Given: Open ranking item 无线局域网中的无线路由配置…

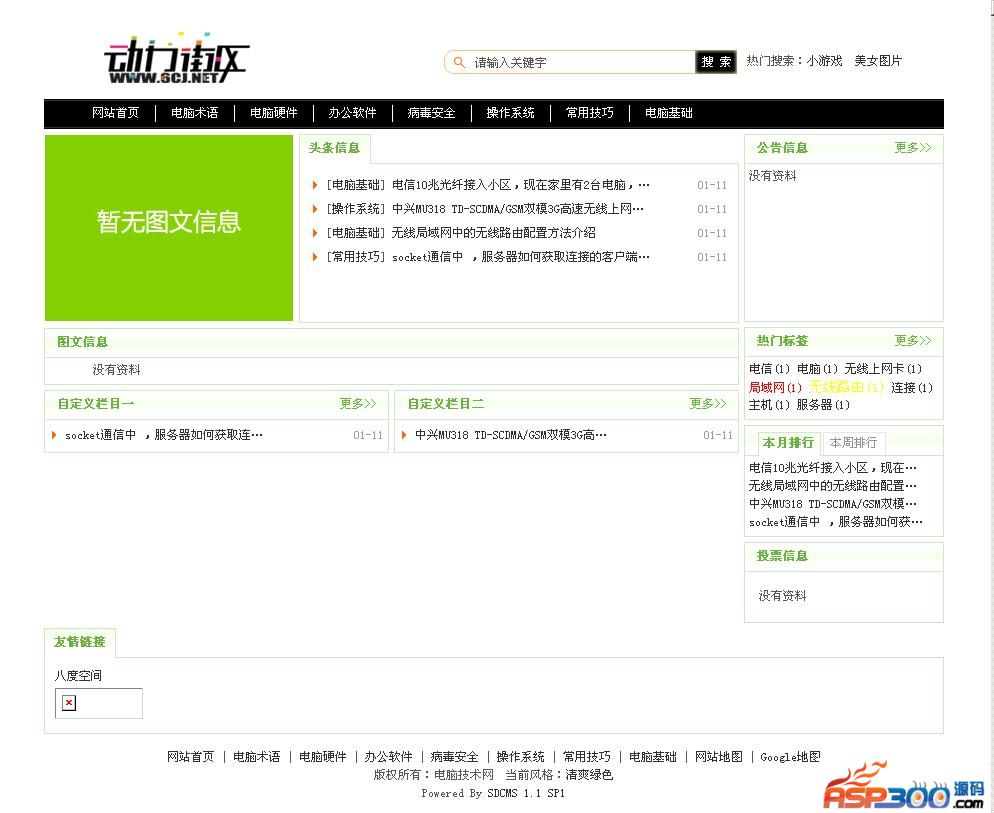Looking at the screenshot, I should point(832,486).
